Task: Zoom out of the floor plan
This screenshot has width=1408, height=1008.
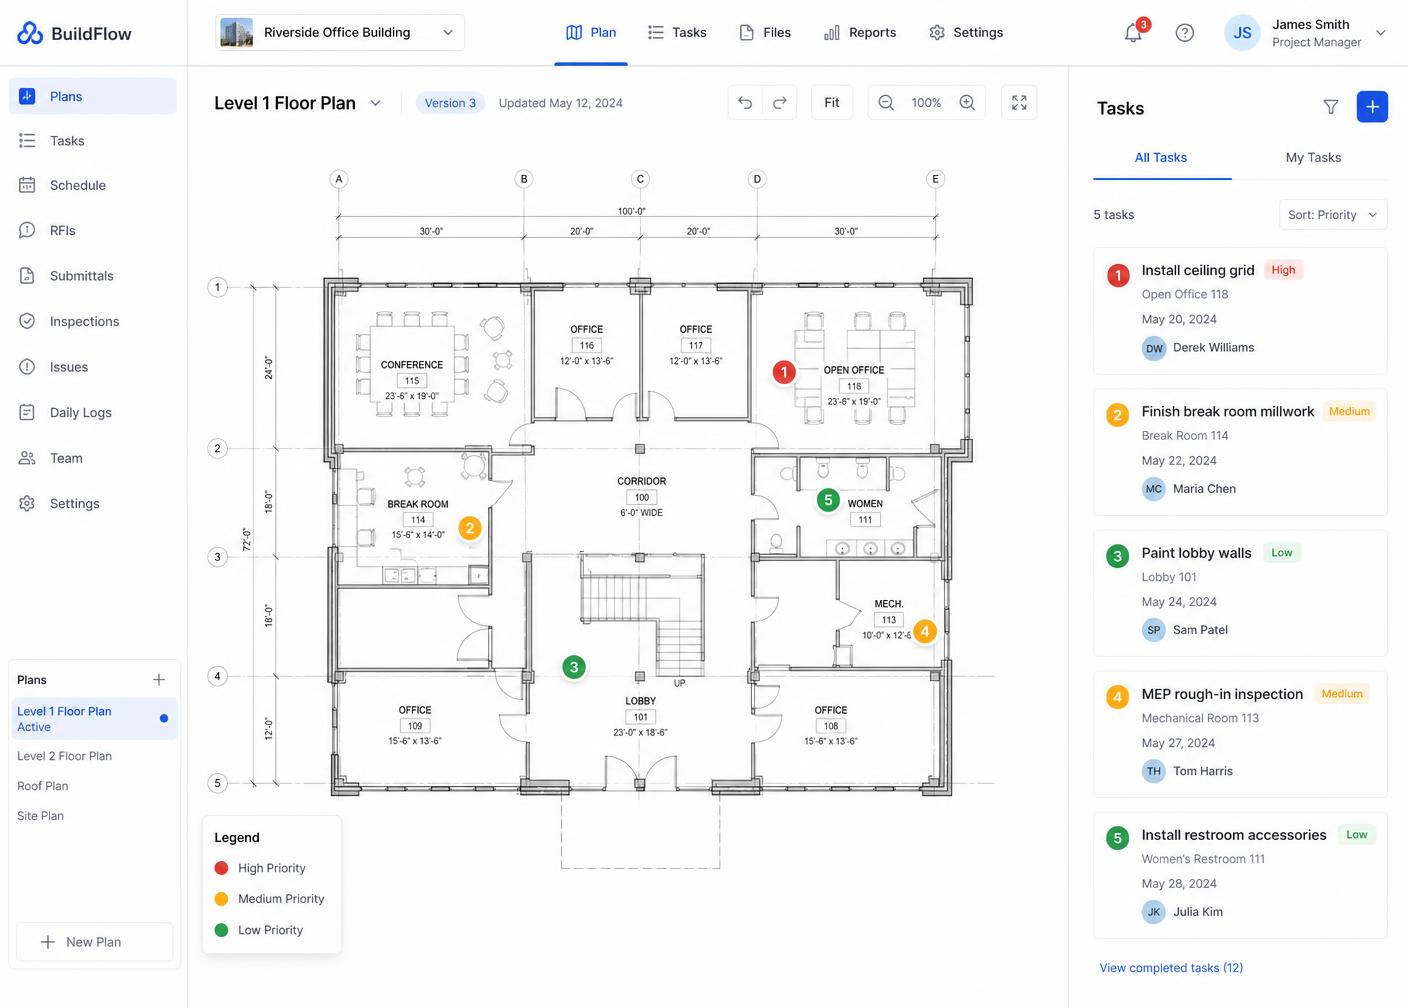Action: (886, 102)
